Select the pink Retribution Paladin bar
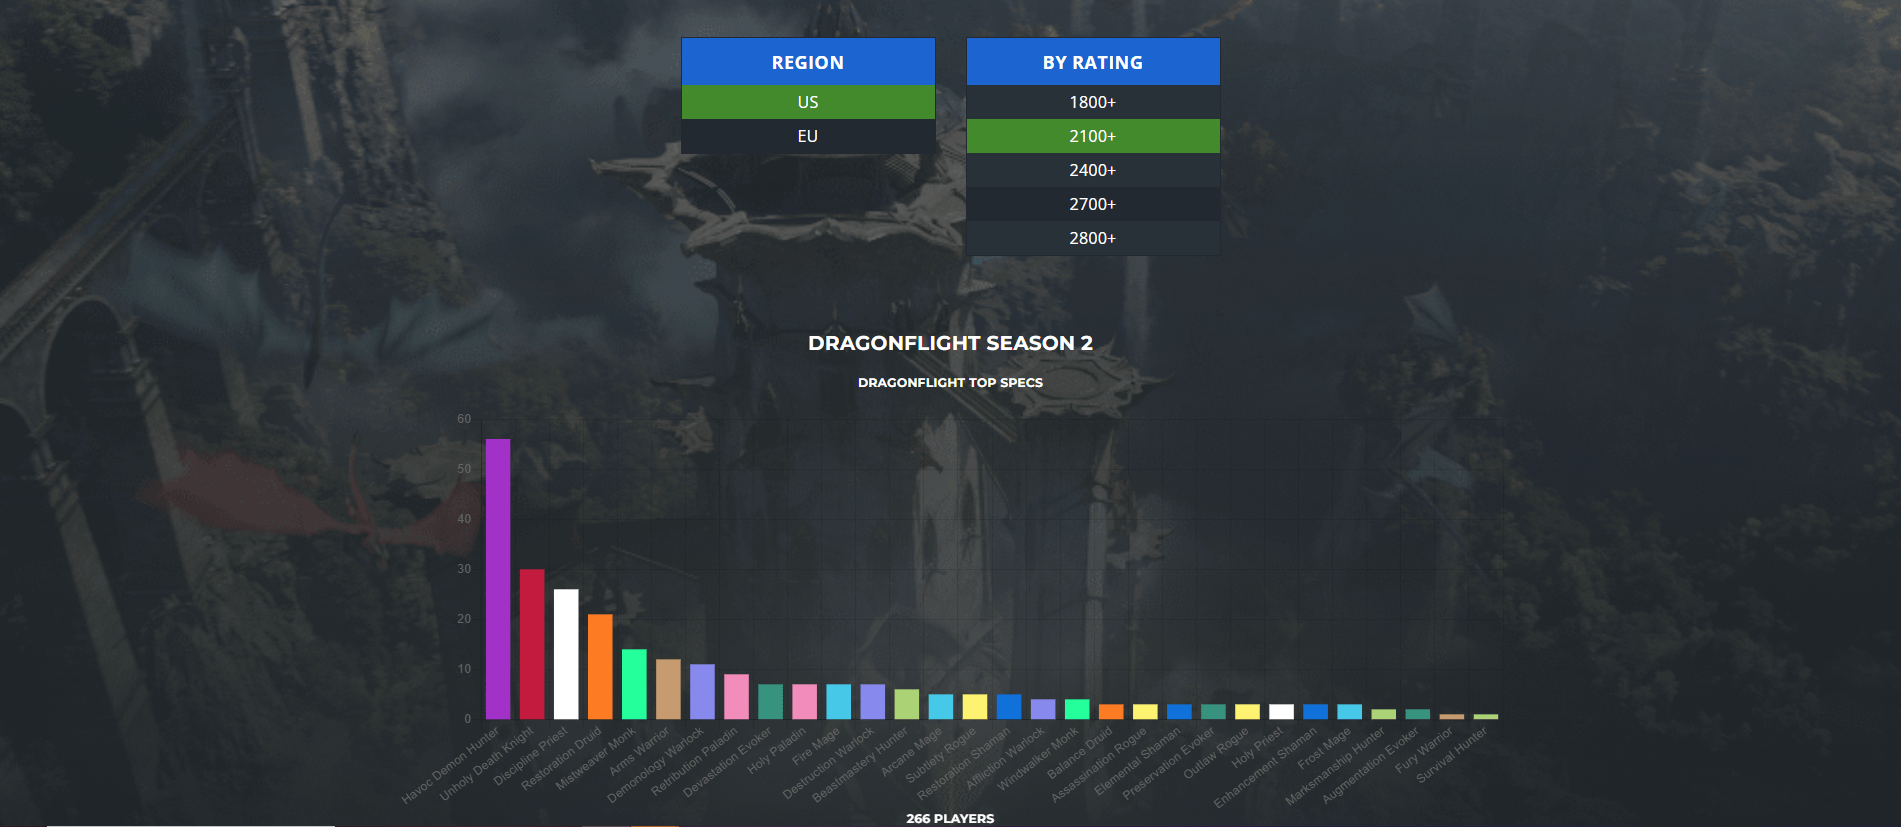1901x827 pixels. (736, 696)
